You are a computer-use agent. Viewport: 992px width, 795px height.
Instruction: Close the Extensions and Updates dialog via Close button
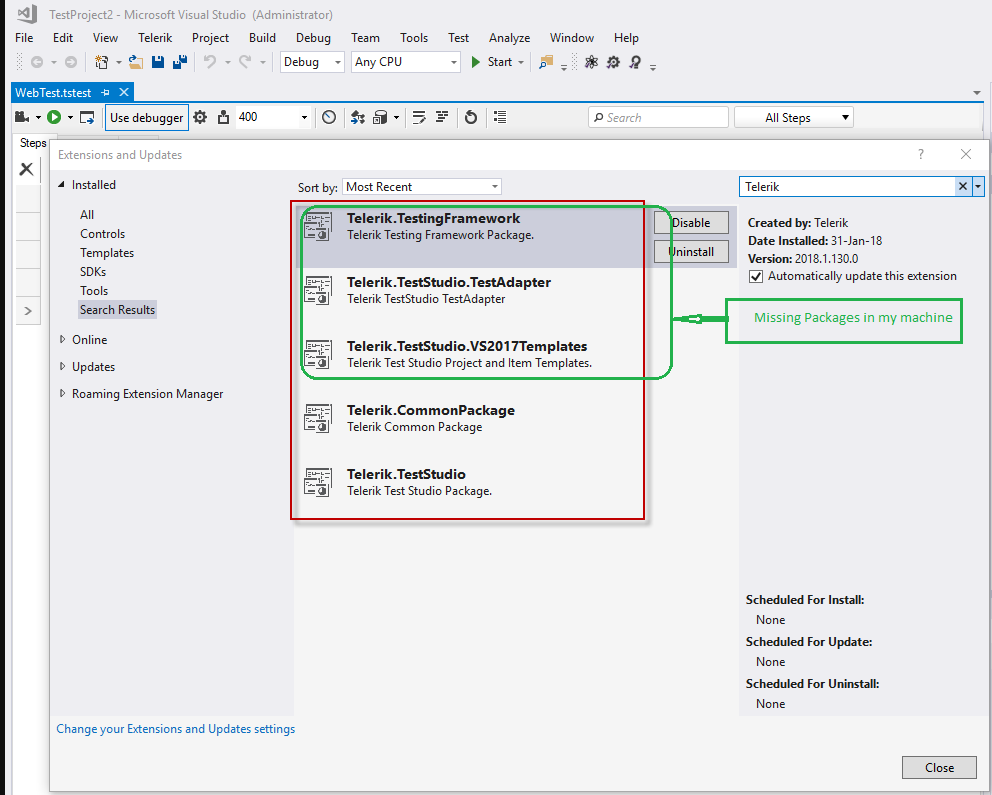[x=939, y=768]
